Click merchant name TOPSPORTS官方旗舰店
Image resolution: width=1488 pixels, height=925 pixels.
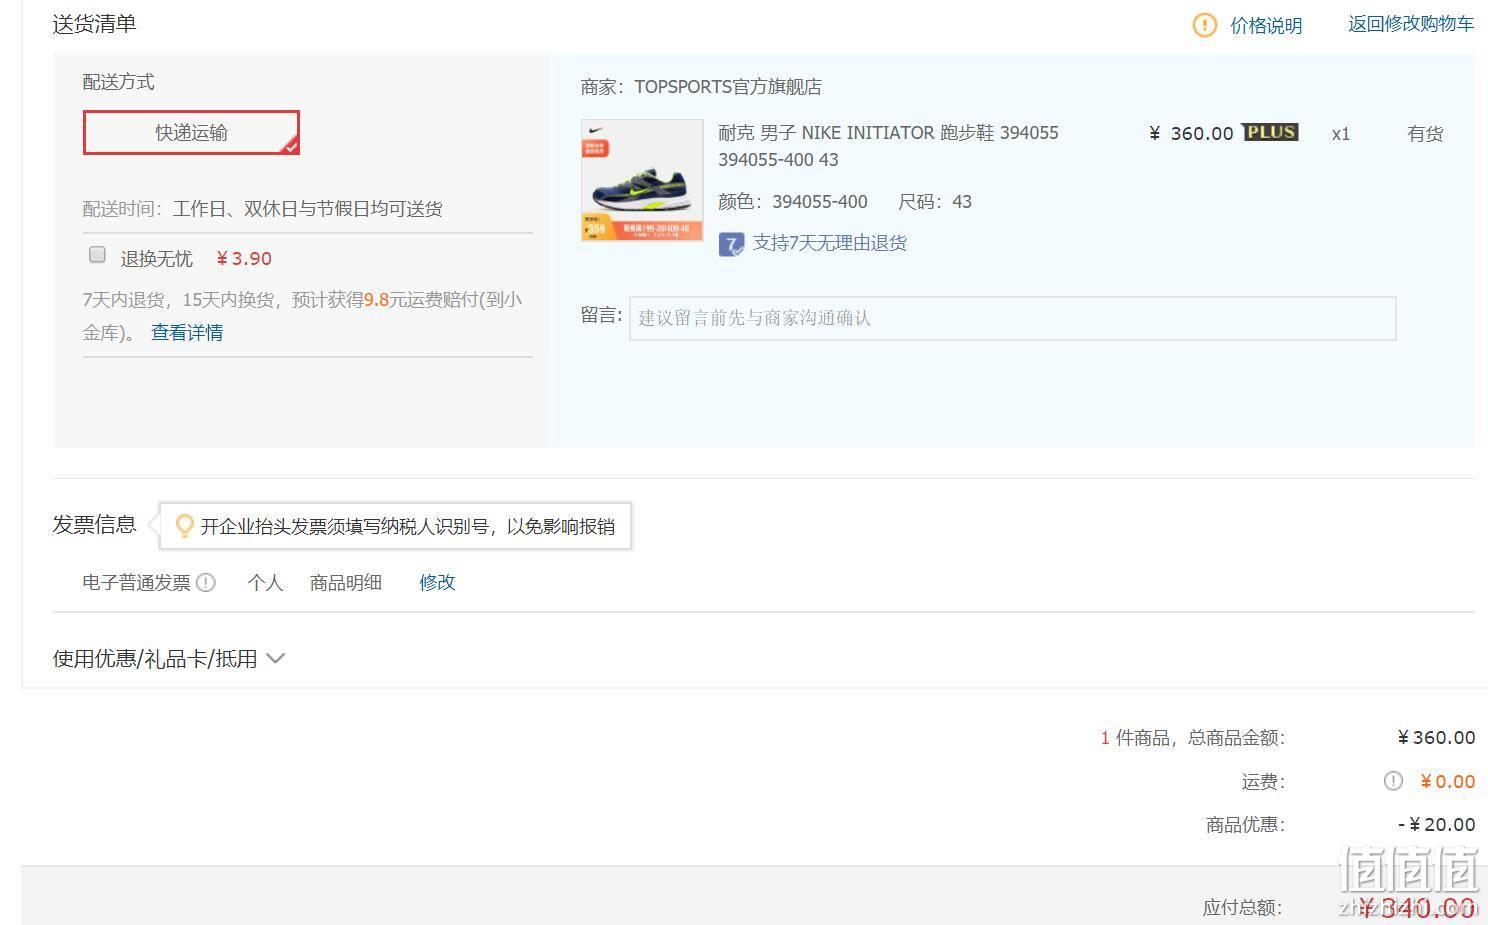(x=728, y=87)
